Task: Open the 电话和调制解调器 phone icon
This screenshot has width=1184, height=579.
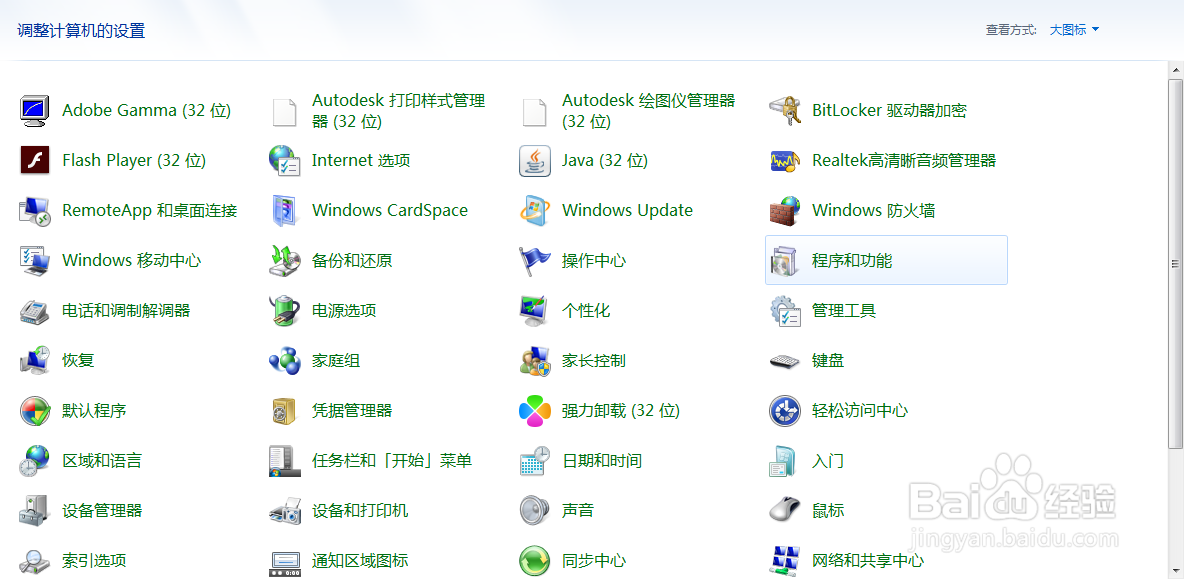Action: pyautogui.click(x=34, y=310)
